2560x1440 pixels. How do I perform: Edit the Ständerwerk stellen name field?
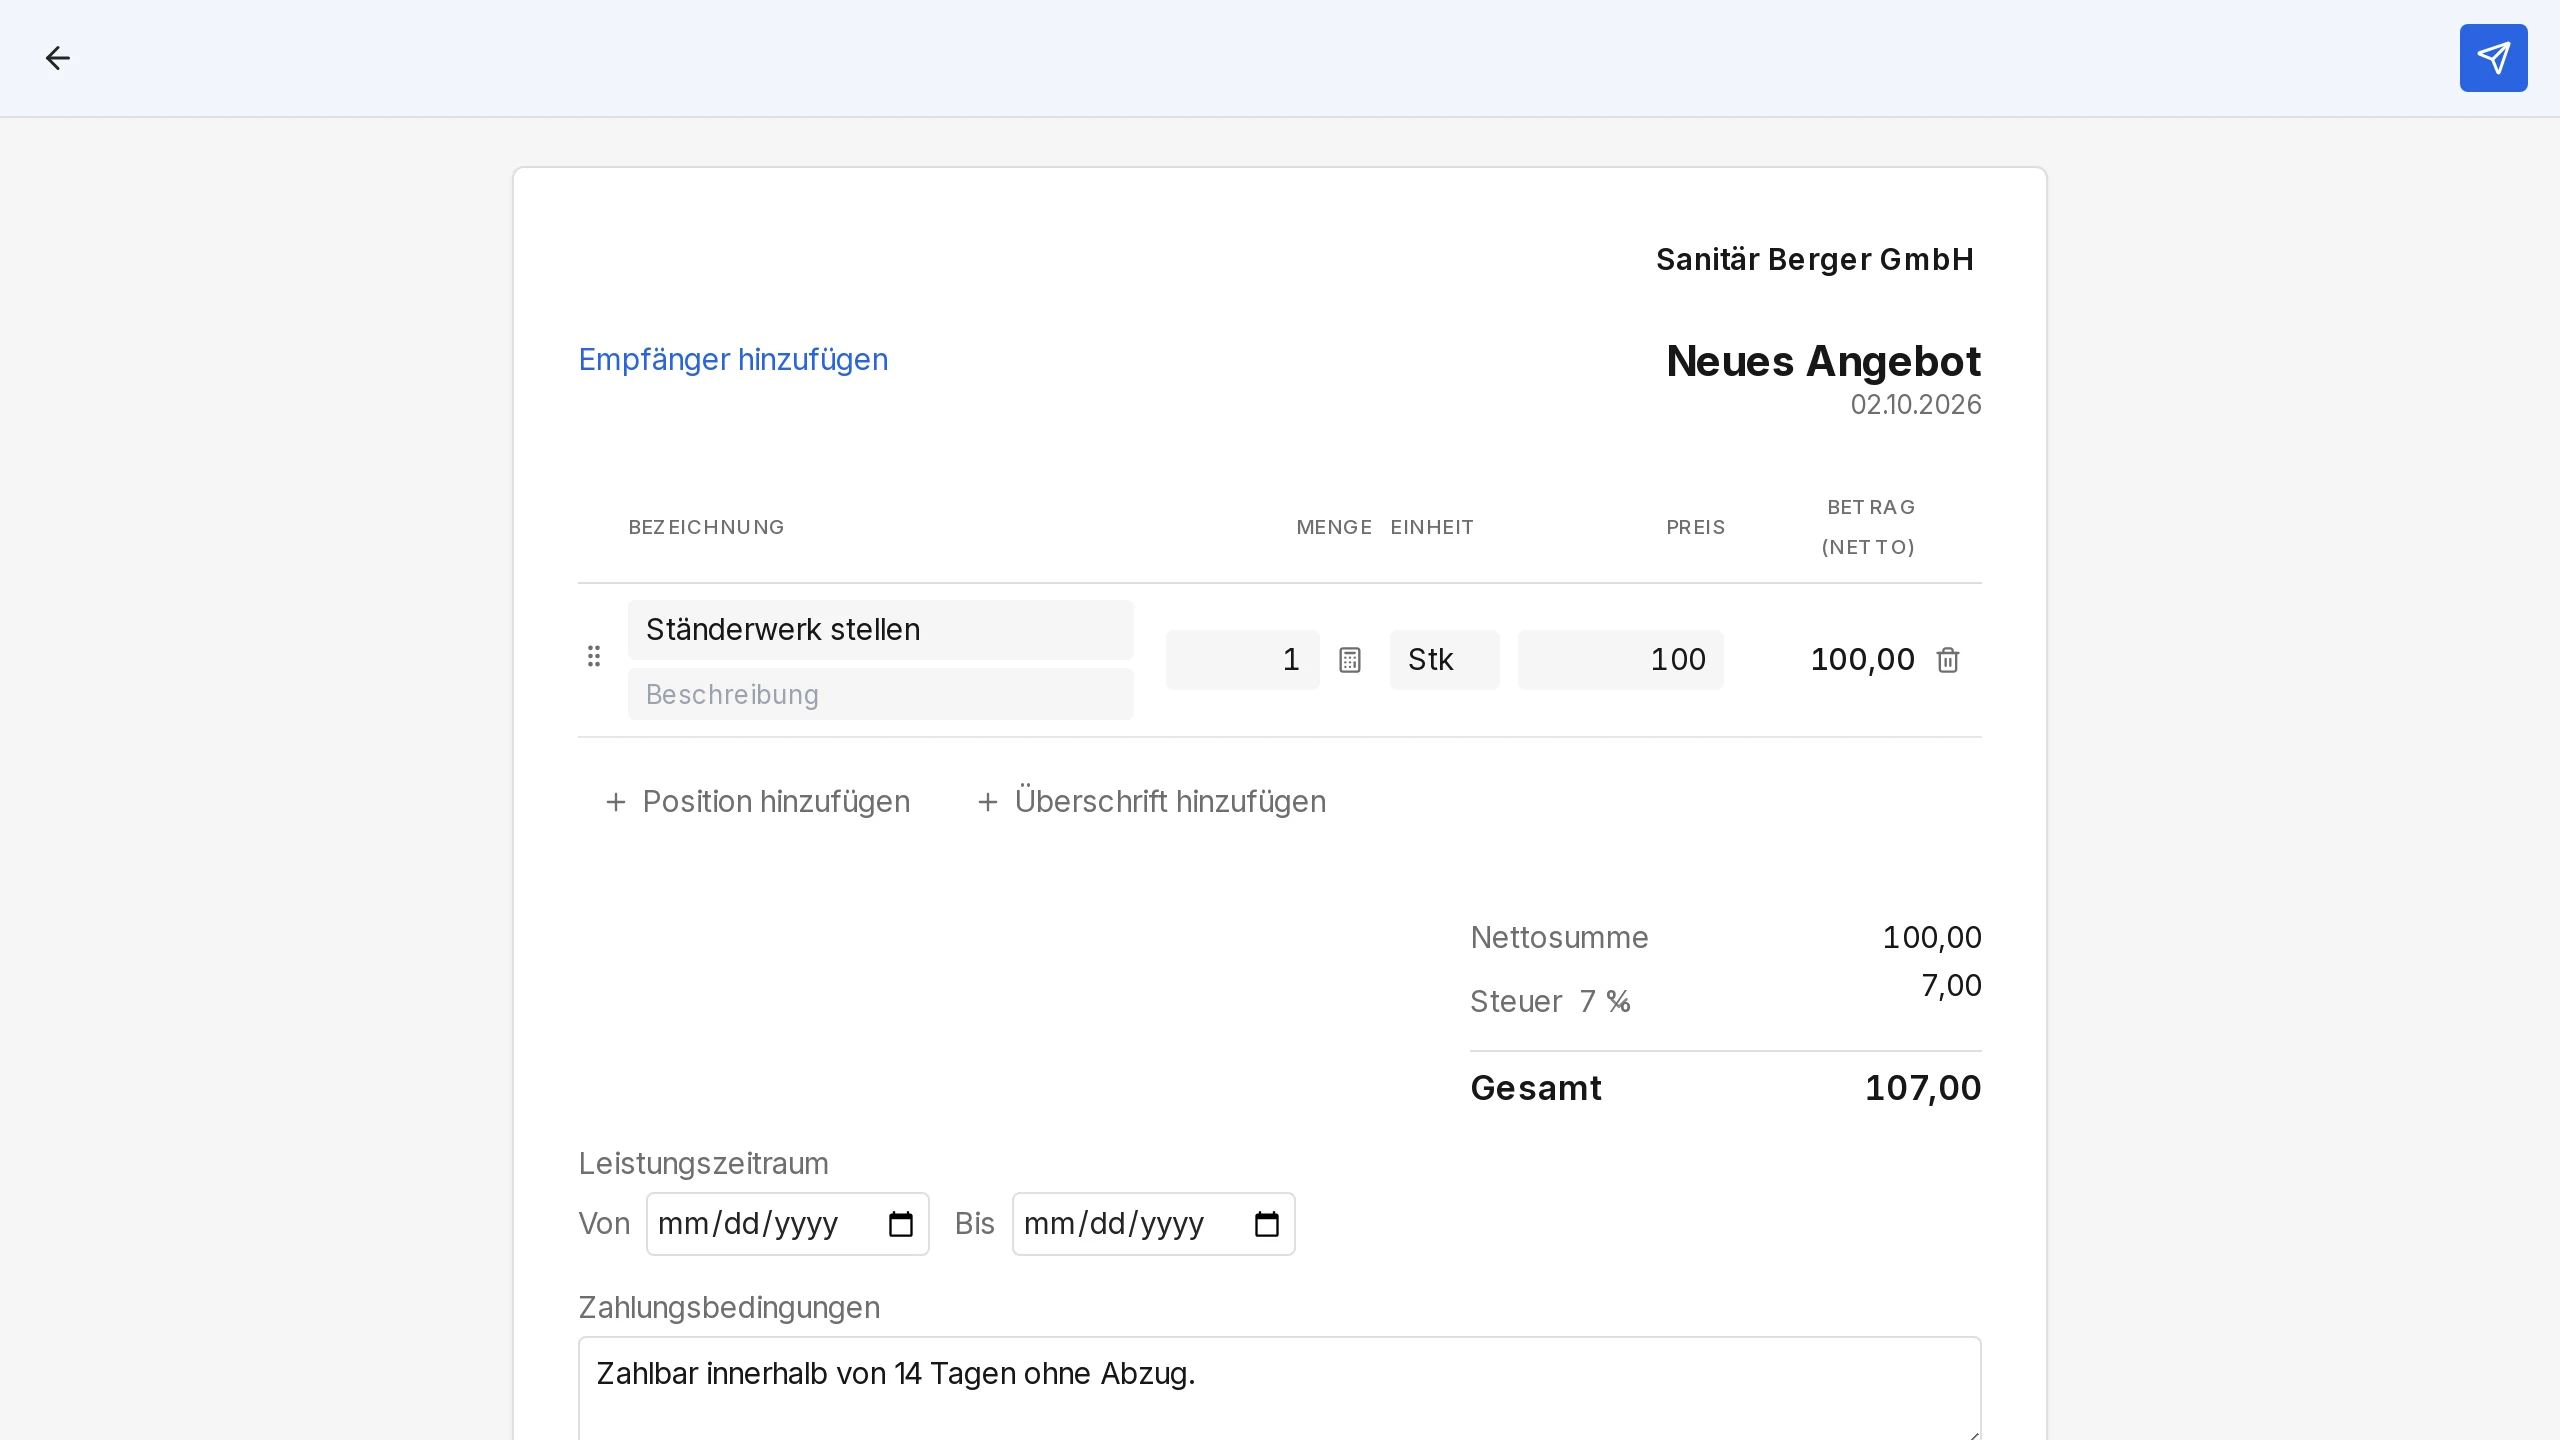[881, 630]
